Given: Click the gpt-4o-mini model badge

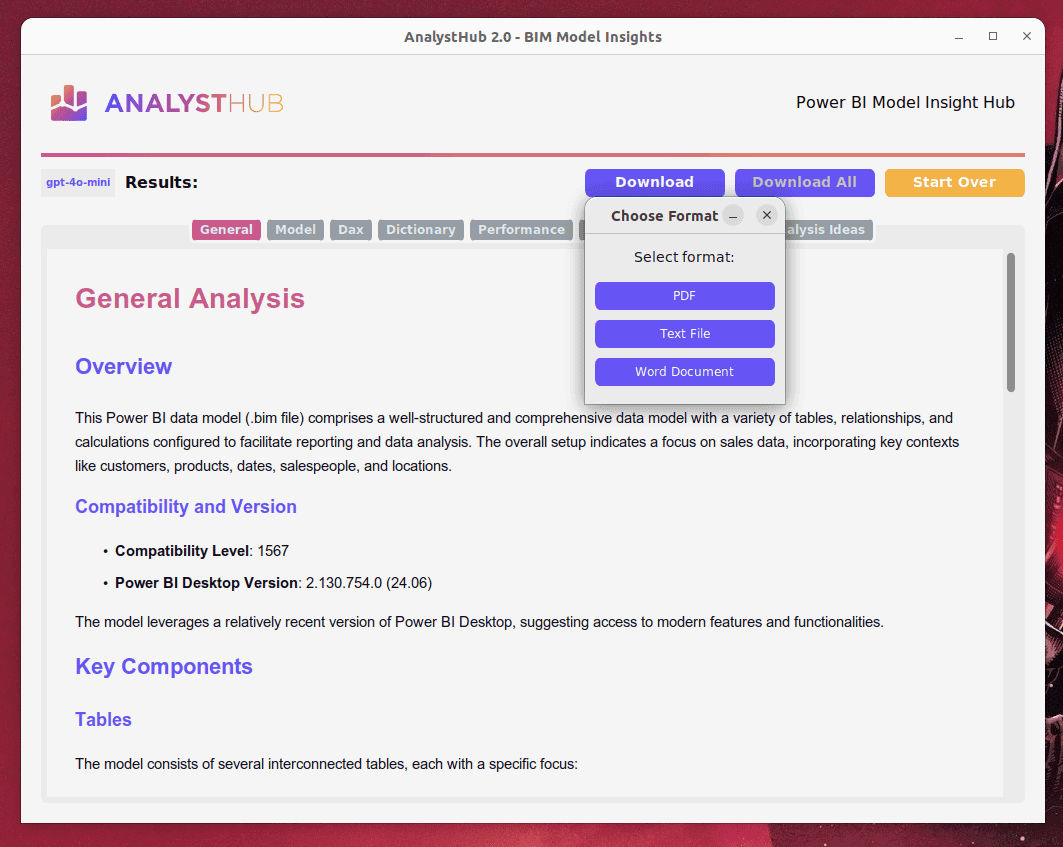Looking at the screenshot, I should pyautogui.click(x=78, y=182).
